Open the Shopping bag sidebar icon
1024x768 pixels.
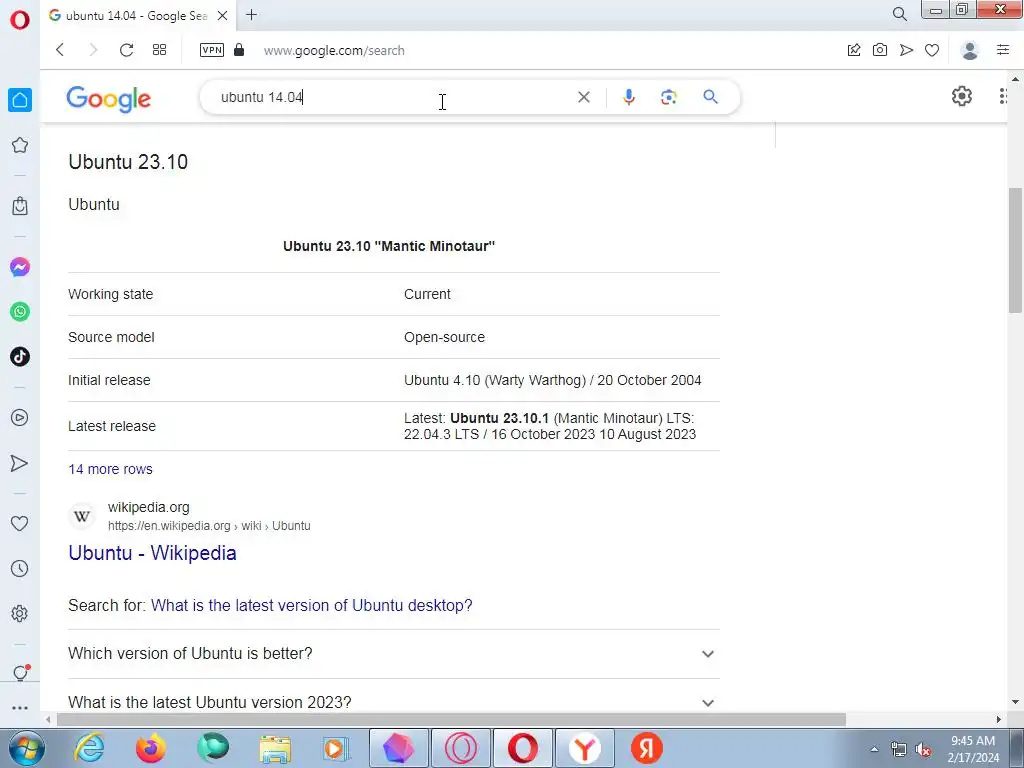pyautogui.click(x=20, y=206)
